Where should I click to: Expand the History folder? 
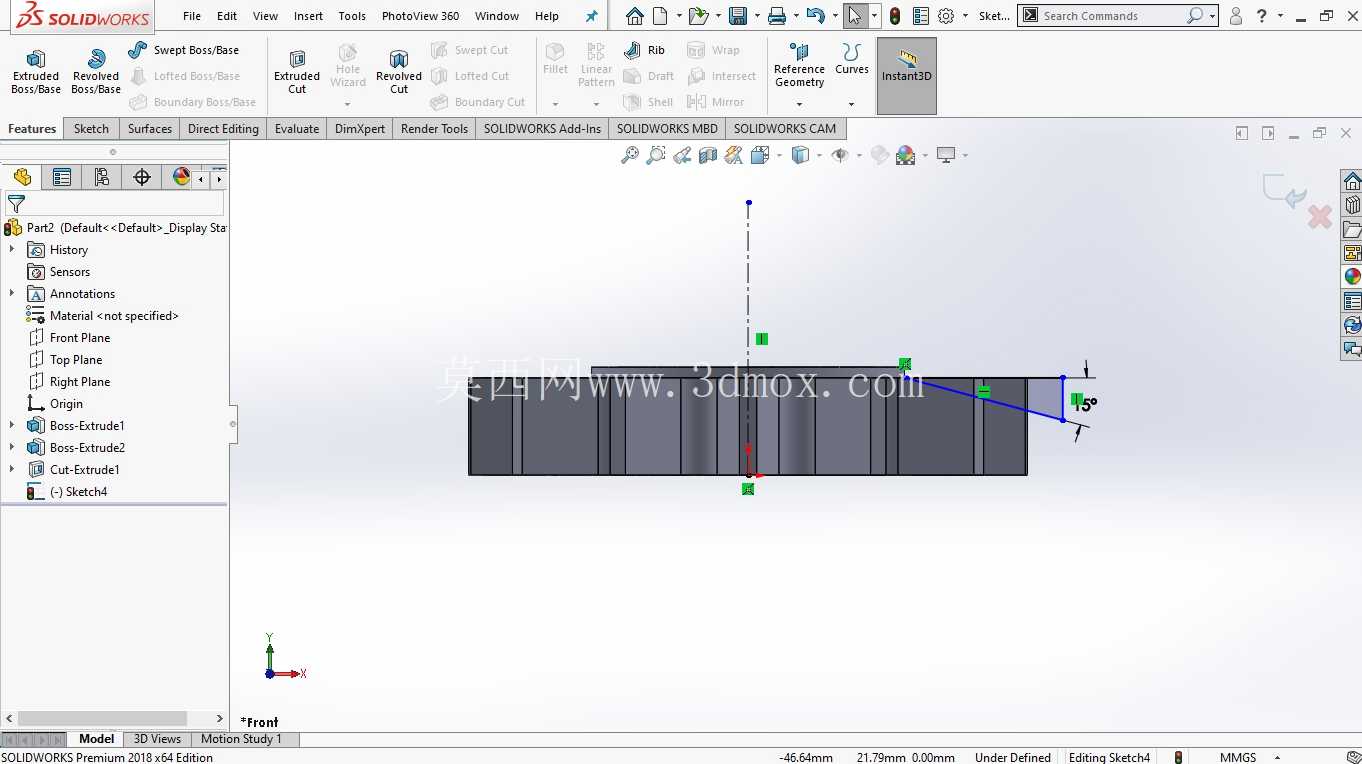12,250
